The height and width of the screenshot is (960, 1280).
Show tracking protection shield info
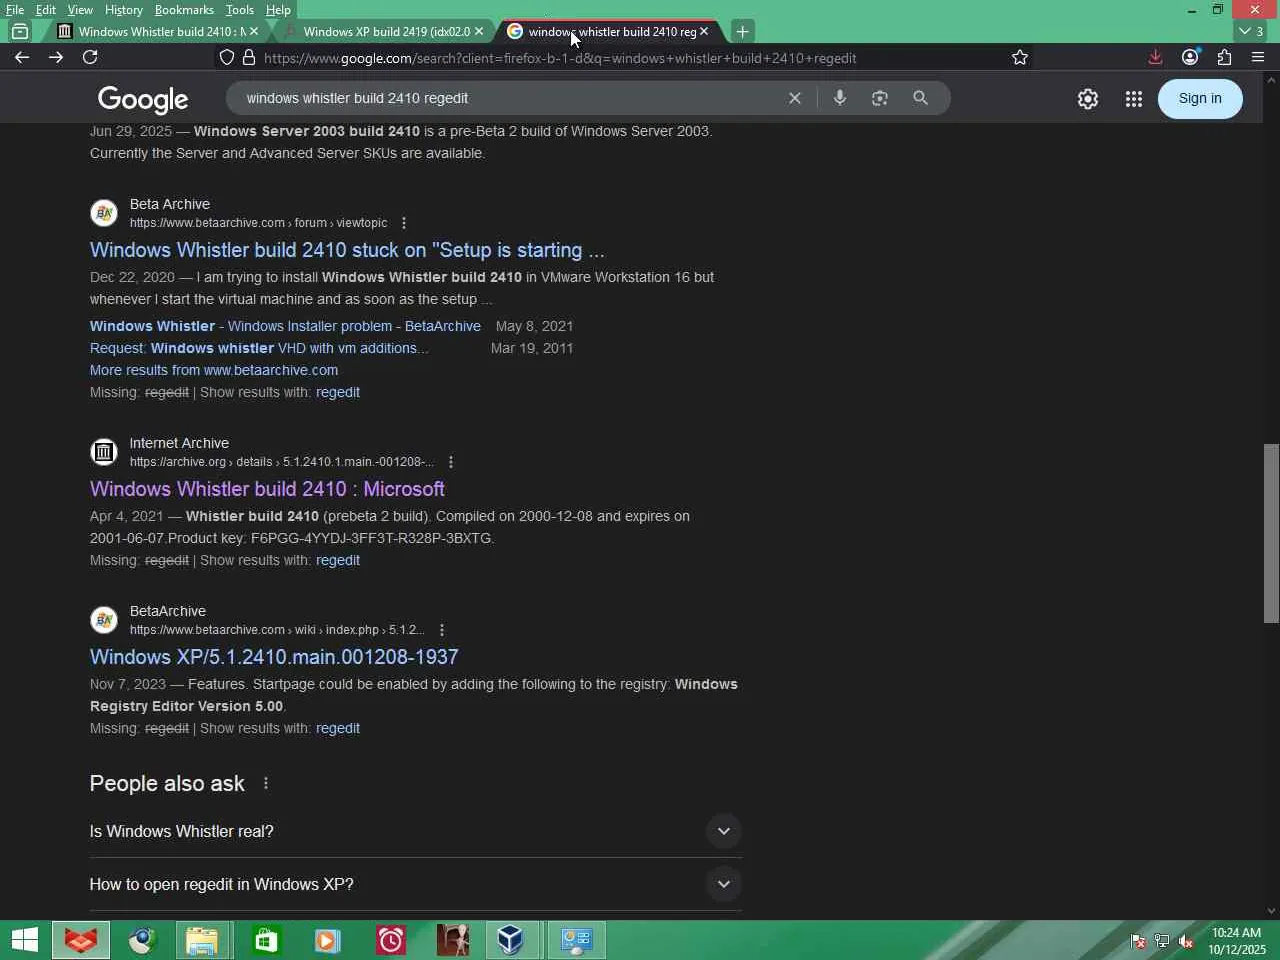pyautogui.click(x=227, y=57)
